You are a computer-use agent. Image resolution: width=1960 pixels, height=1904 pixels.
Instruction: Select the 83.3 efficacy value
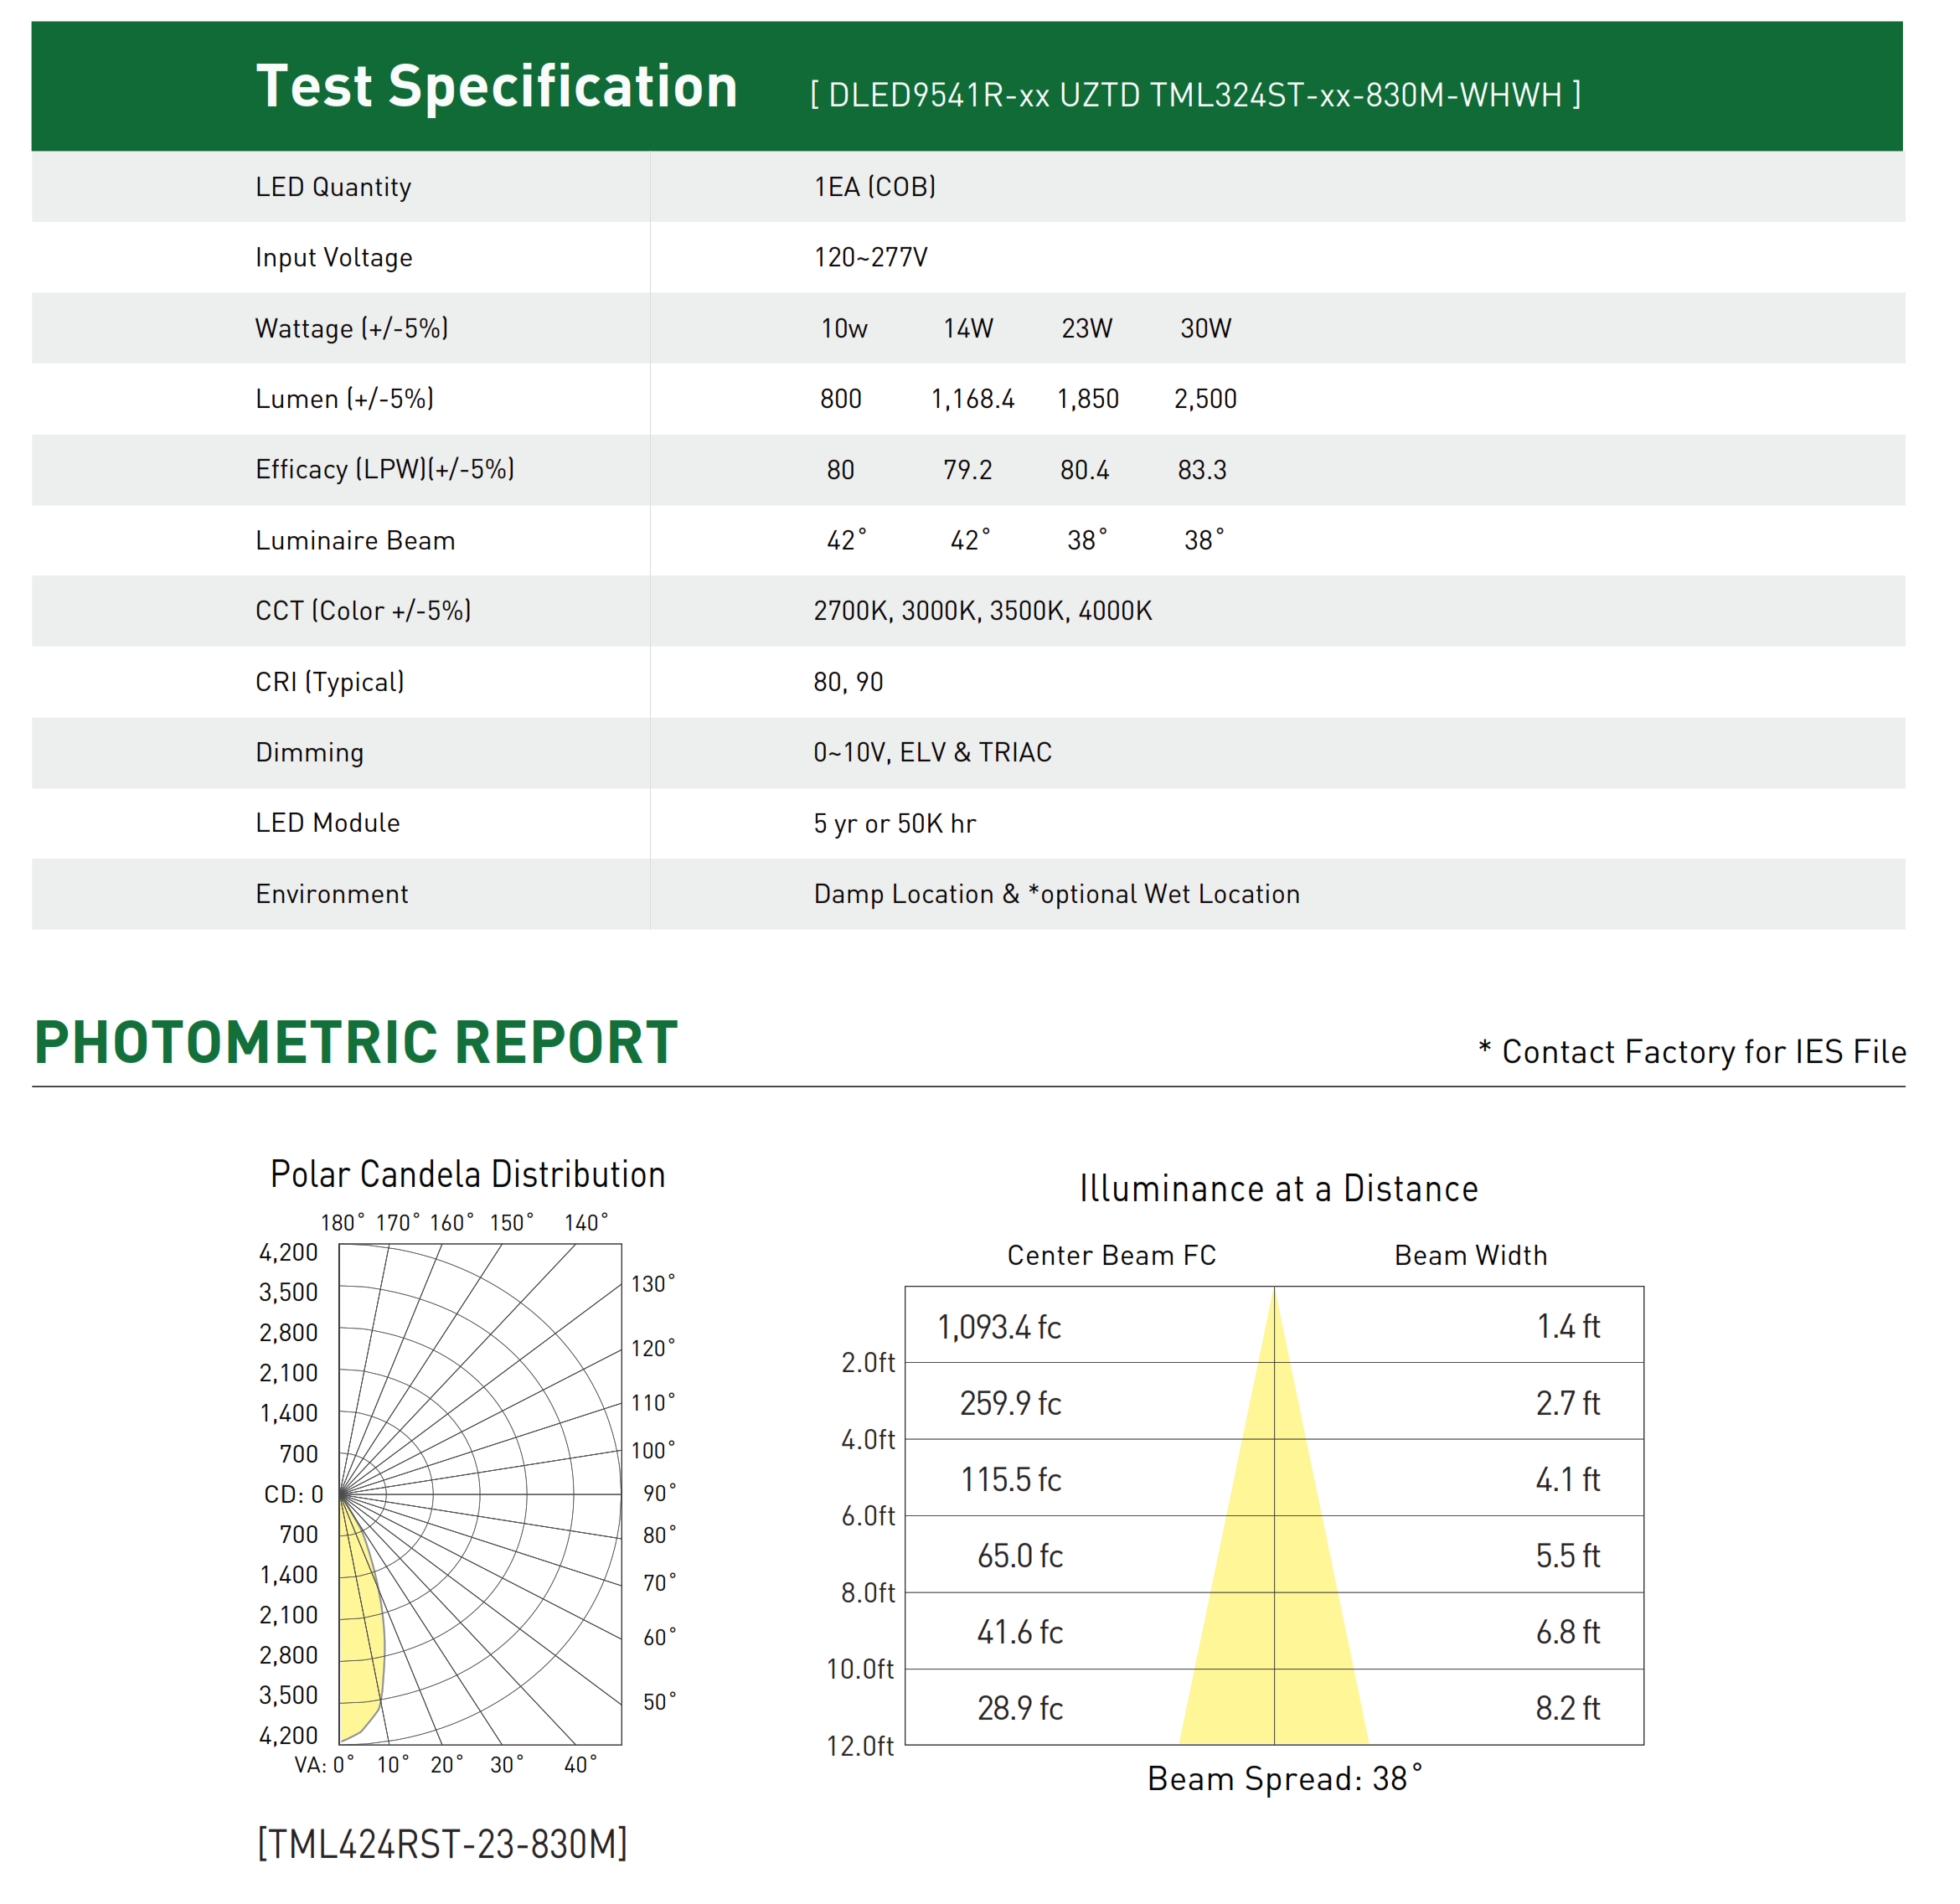[x=1201, y=470]
